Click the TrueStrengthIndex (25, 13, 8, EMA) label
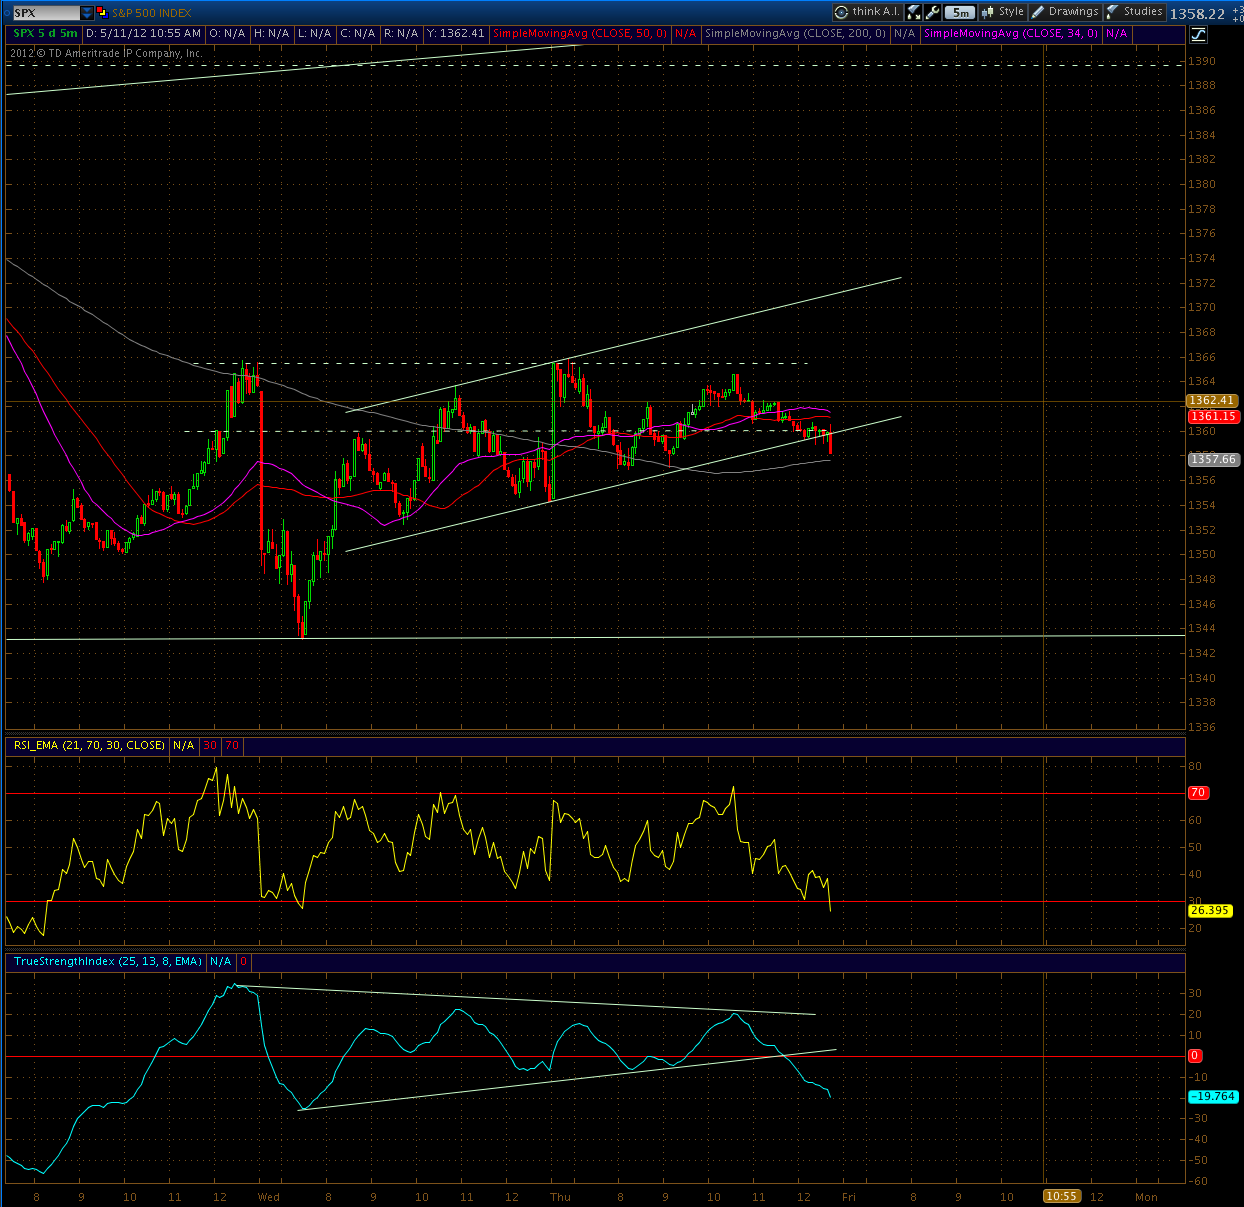Viewport: 1244px width, 1207px height. click(108, 961)
